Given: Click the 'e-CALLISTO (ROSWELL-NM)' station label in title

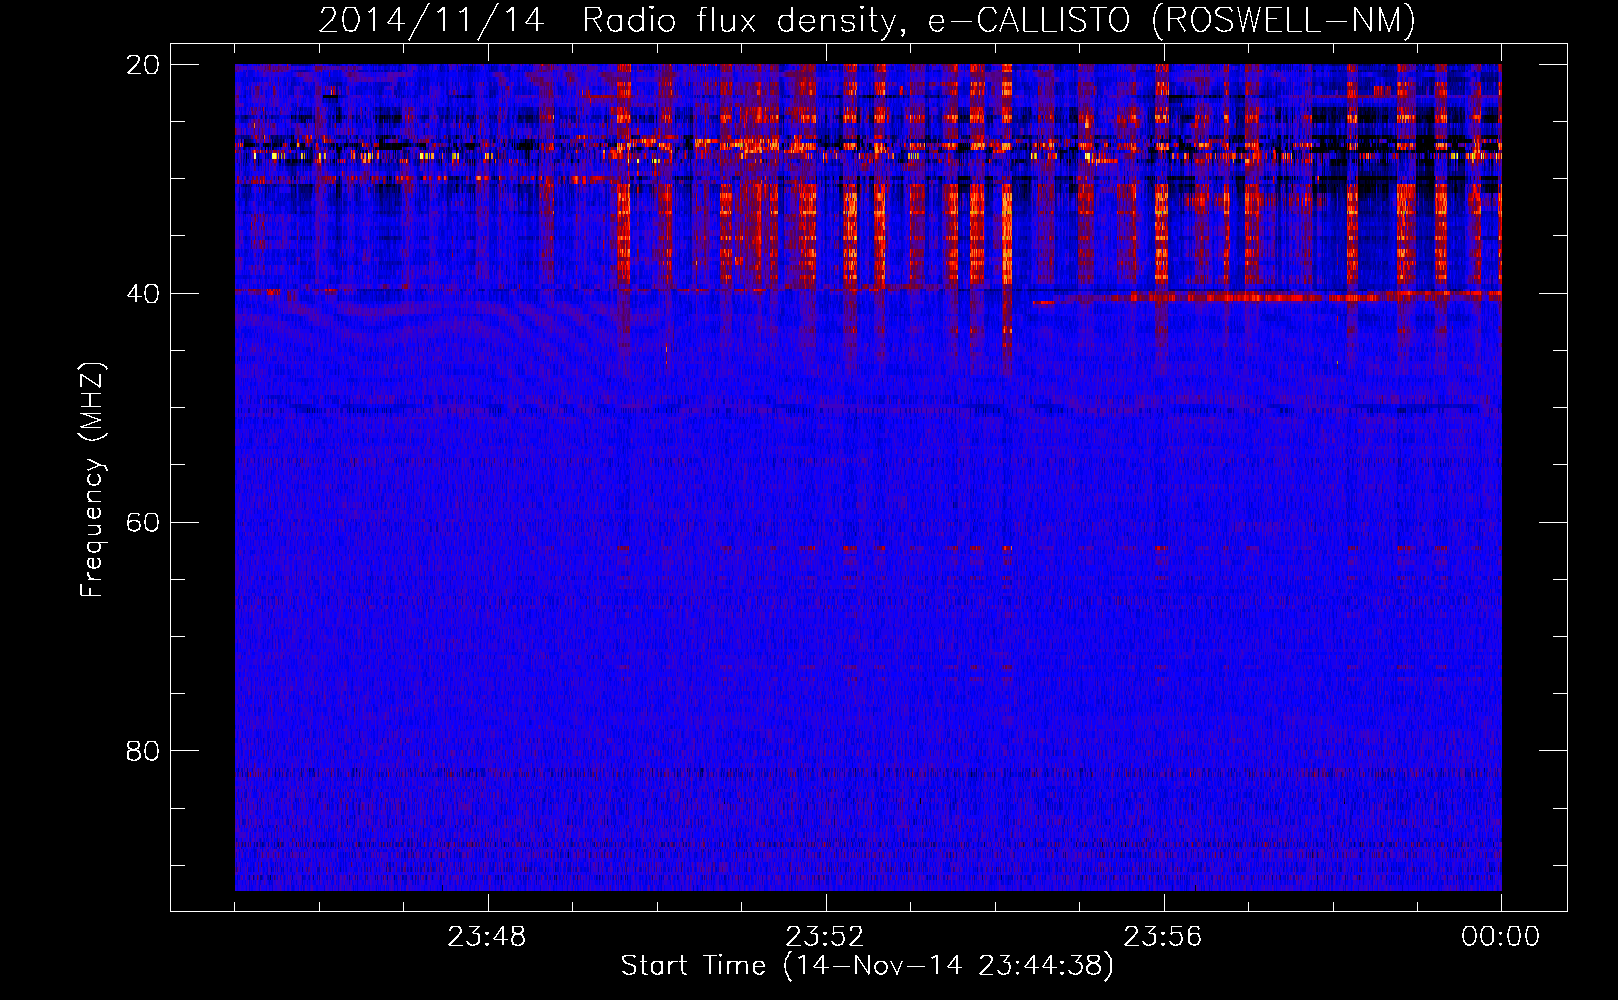Looking at the screenshot, I should click(1172, 21).
